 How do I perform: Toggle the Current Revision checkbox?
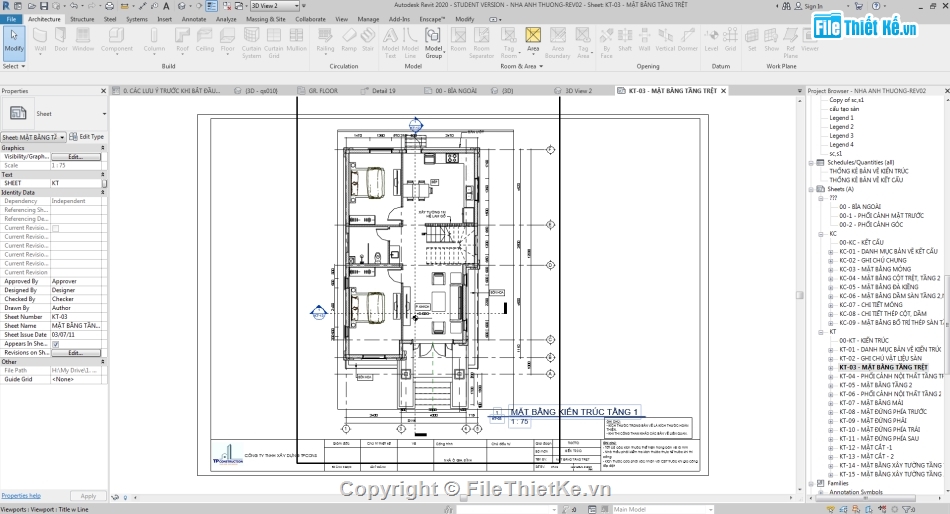coord(56,228)
